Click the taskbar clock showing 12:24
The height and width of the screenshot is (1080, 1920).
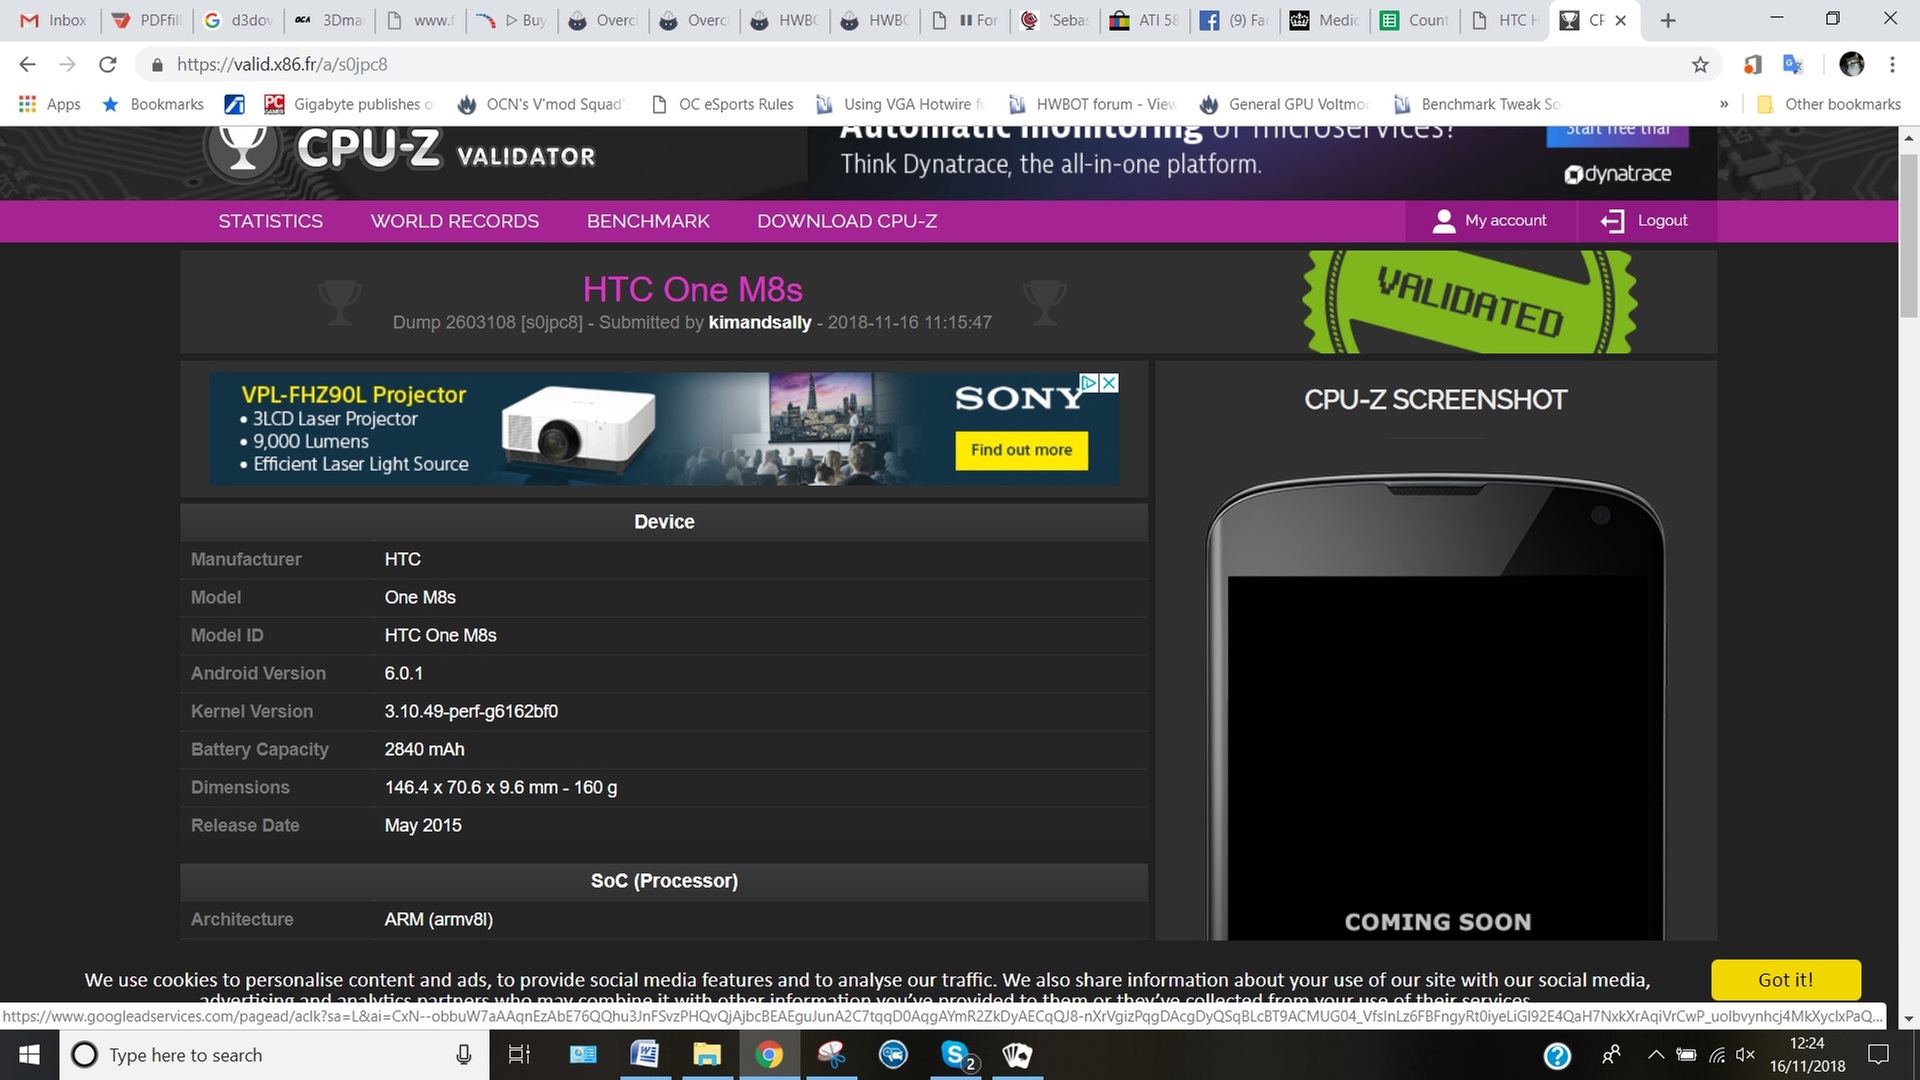(1807, 1055)
